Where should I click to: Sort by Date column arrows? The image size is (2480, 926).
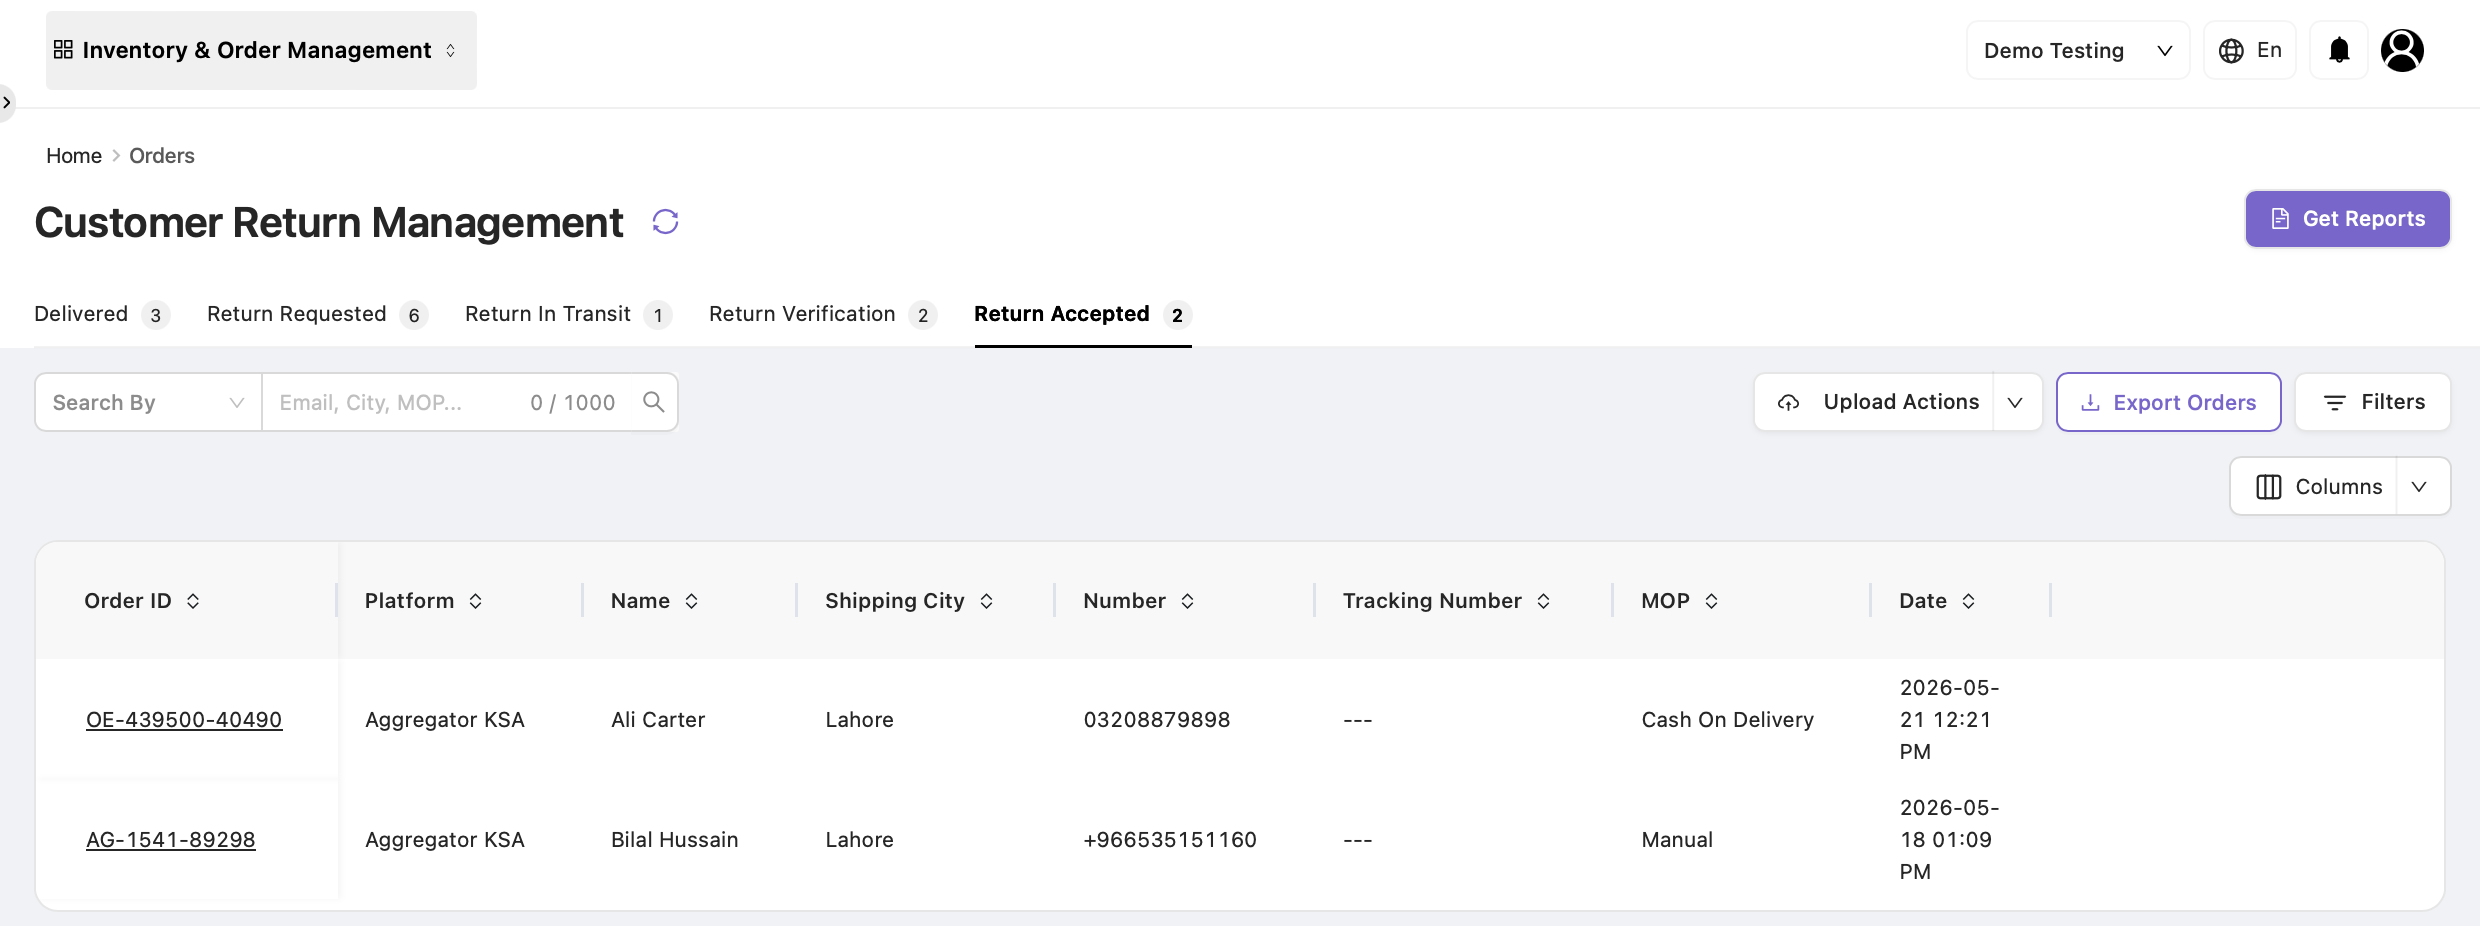pyautogui.click(x=1968, y=601)
